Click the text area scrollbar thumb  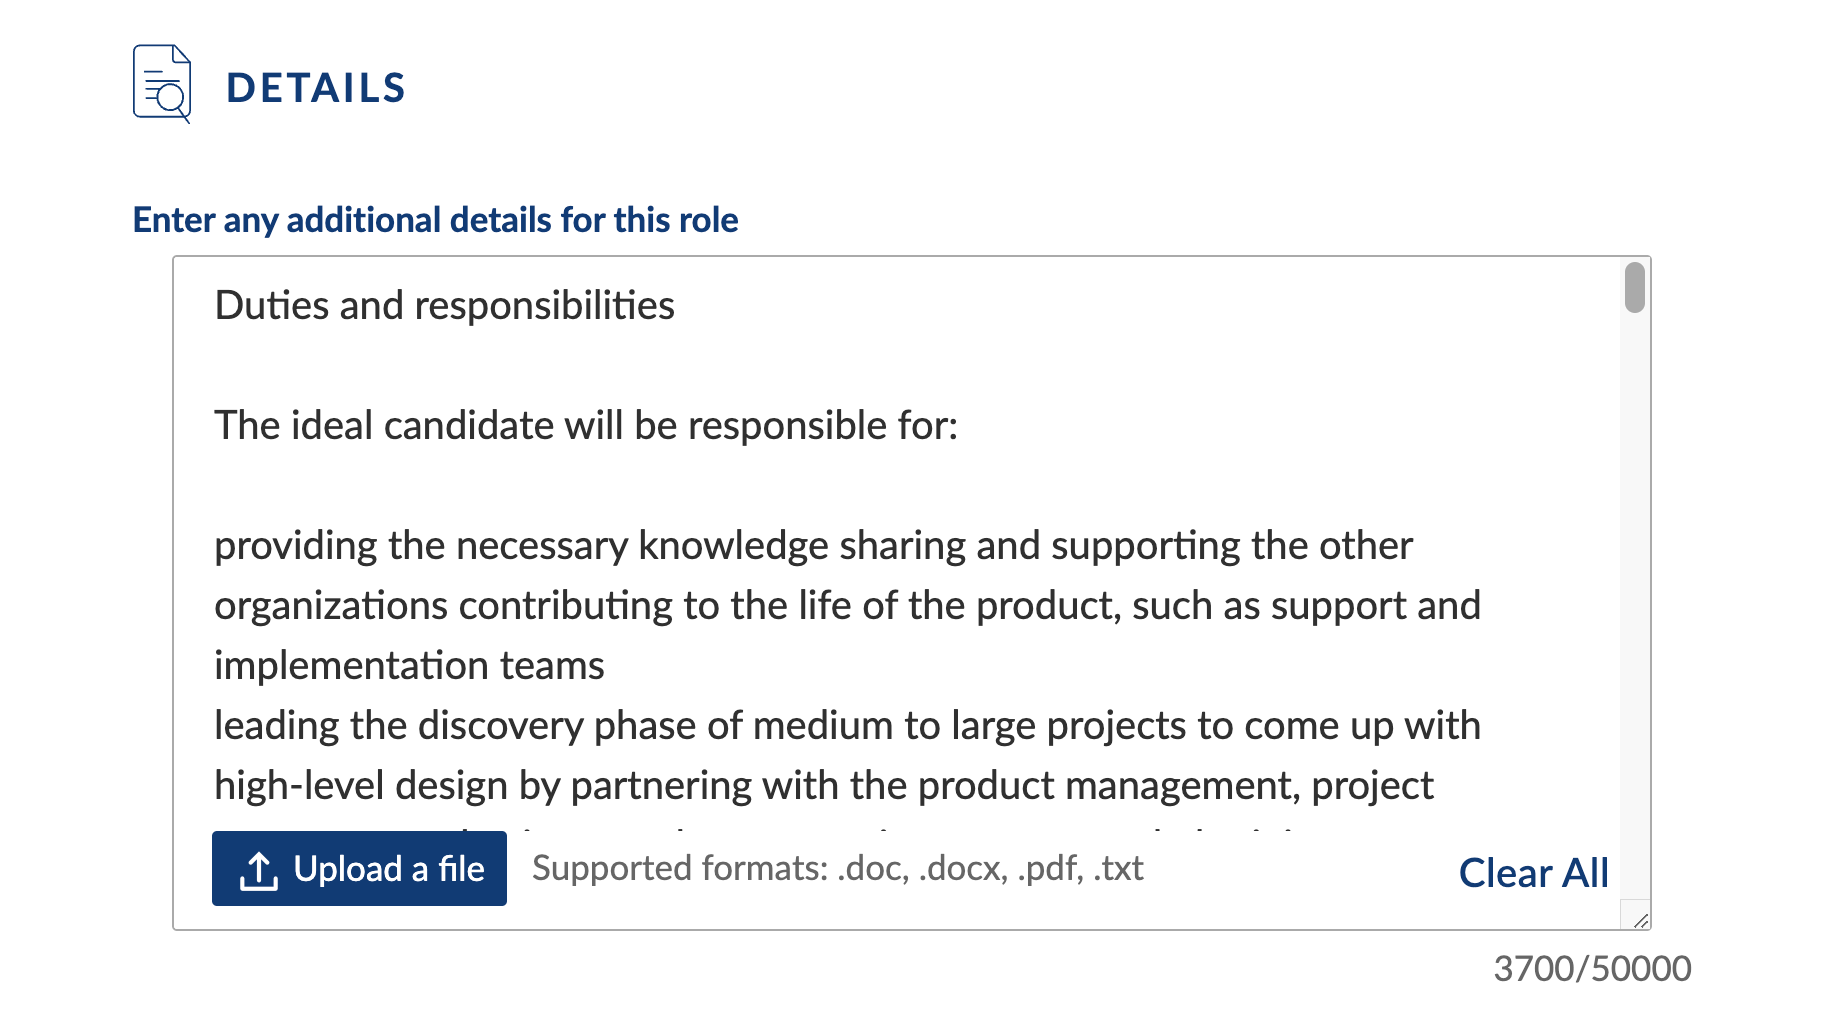click(1634, 288)
